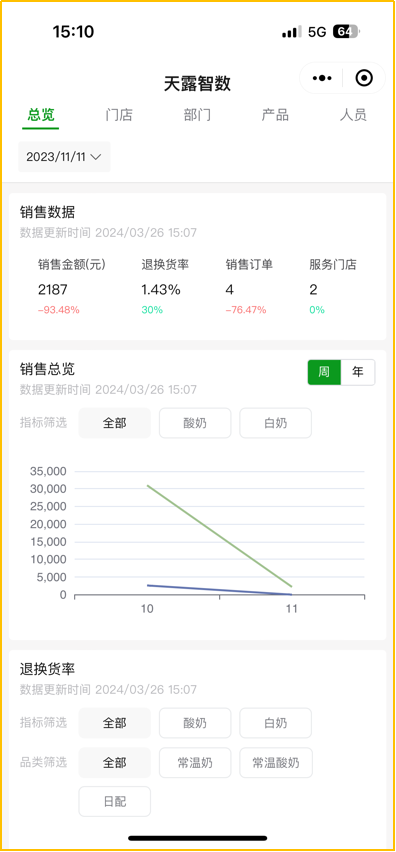
Task: Expand the 2023/11/11 date dropdown
Action: tap(64, 157)
